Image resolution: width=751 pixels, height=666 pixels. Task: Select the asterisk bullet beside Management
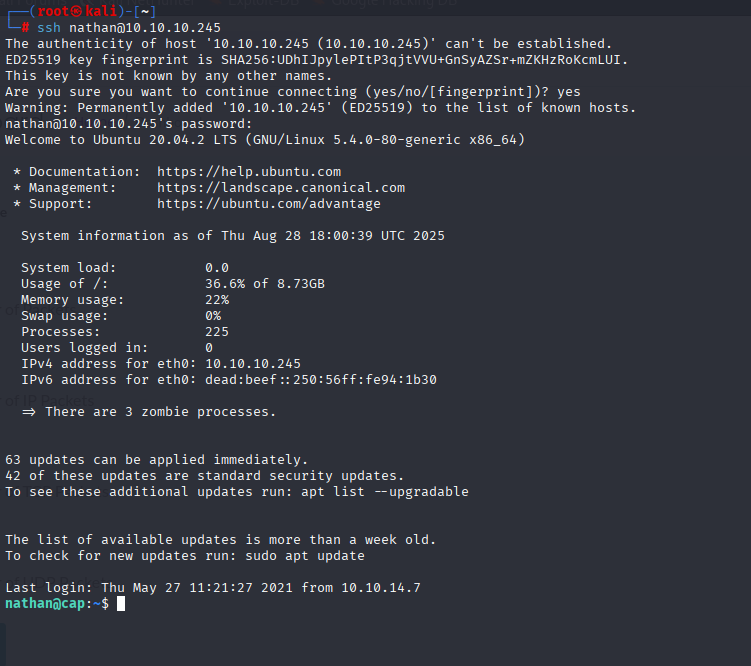pyautogui.click(x=17, y=188)
